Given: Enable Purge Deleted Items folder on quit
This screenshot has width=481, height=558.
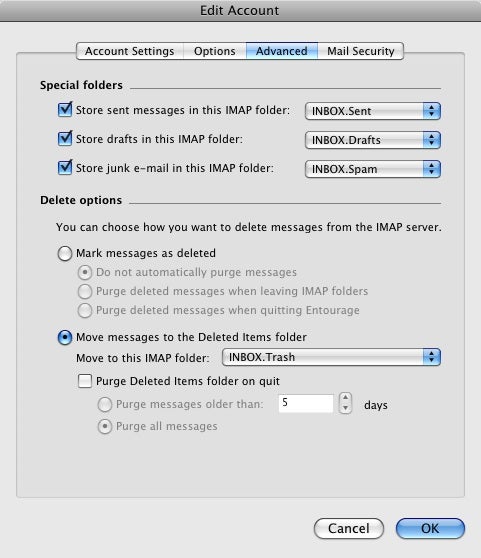Looking at the screenshot, I should click(x=85, y=381).
